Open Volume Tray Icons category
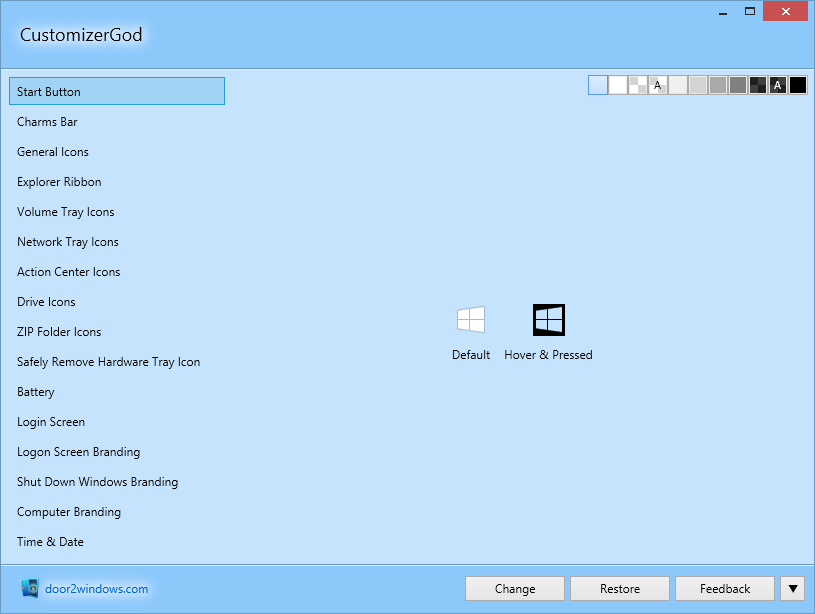815x614 pixels. point(117,212)
